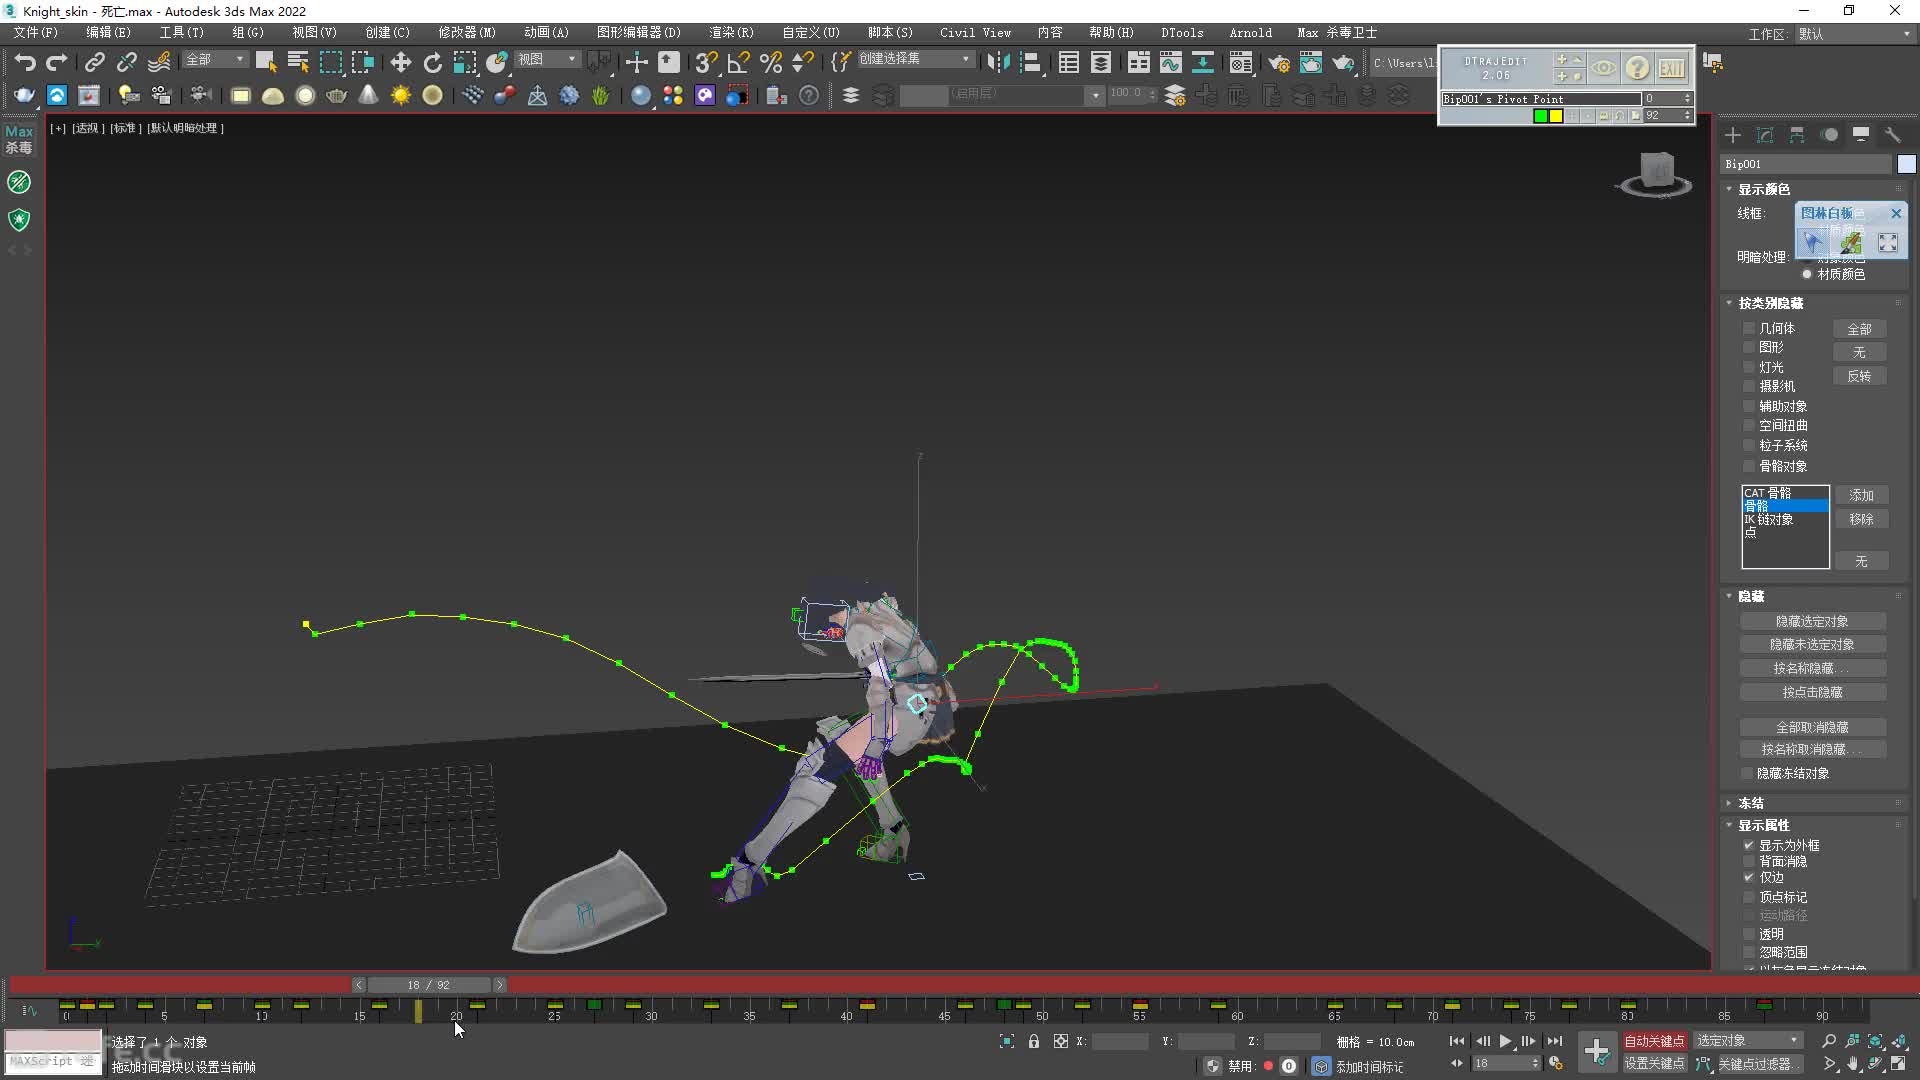Image resolution: width=1920 pixels, height=1080 pixels.
Task: Open the Curve Editor icon
Action: pyautogui.click(x=1170, y=62)
